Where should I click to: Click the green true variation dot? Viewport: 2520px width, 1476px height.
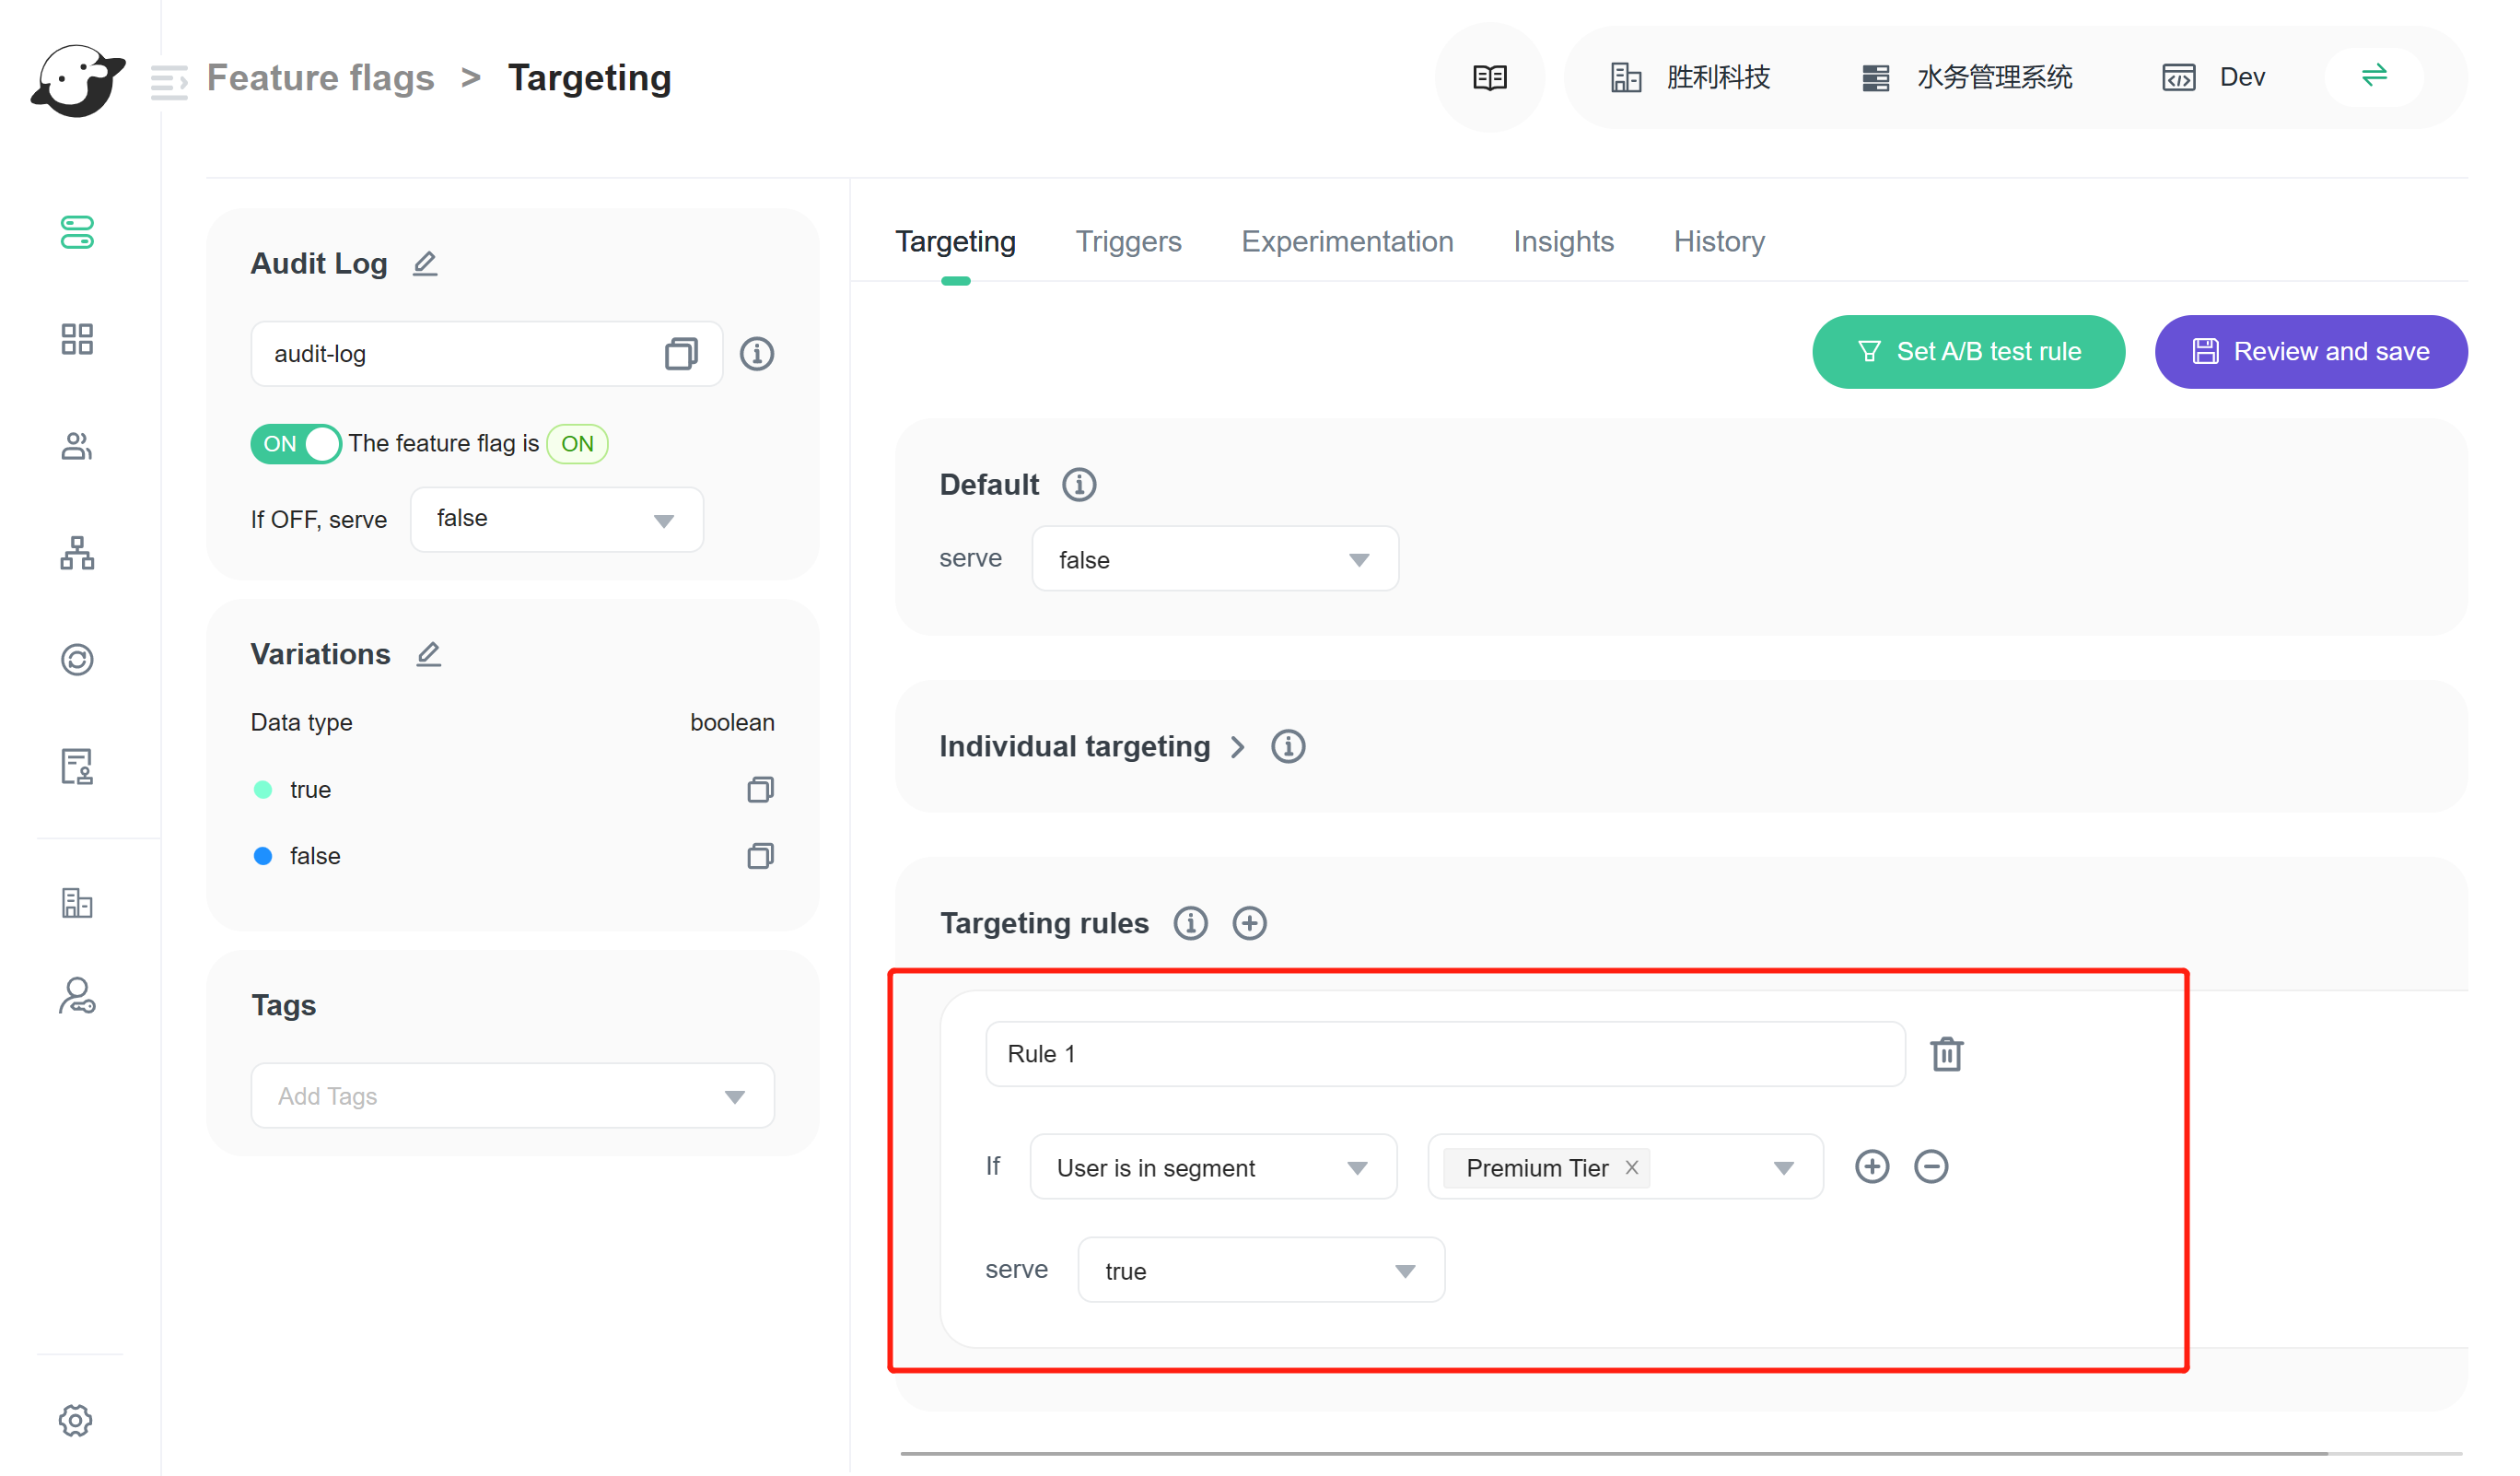tap(263, 790)
